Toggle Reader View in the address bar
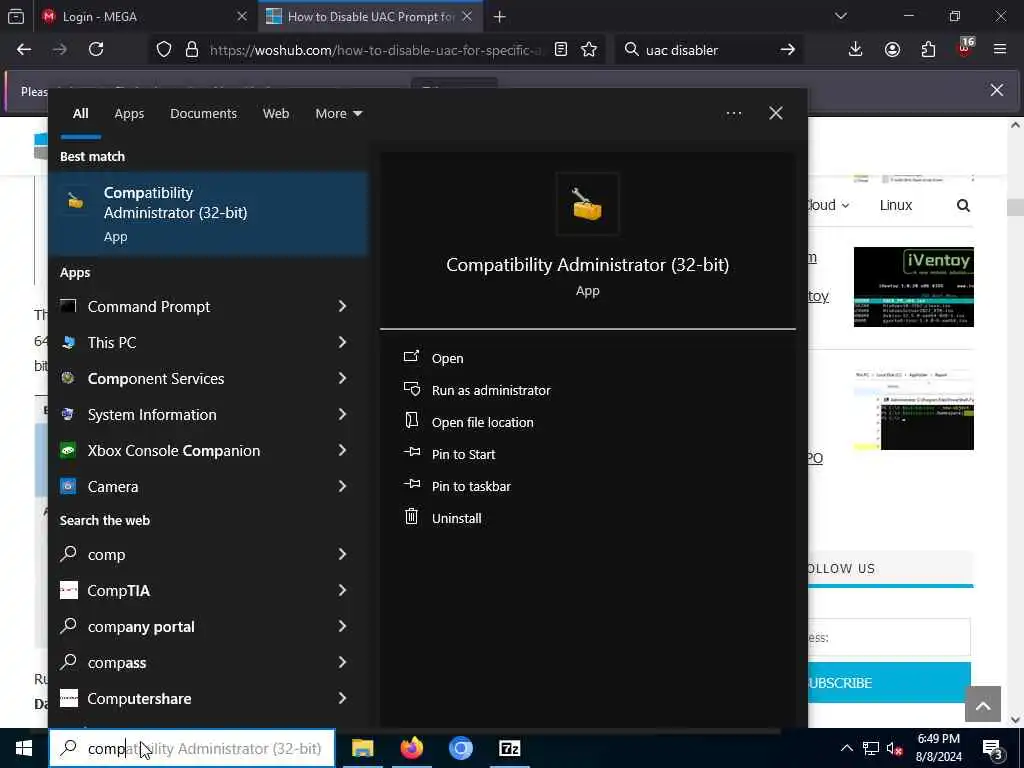This screenshot has height=768, width=1024. pos(560,50)
